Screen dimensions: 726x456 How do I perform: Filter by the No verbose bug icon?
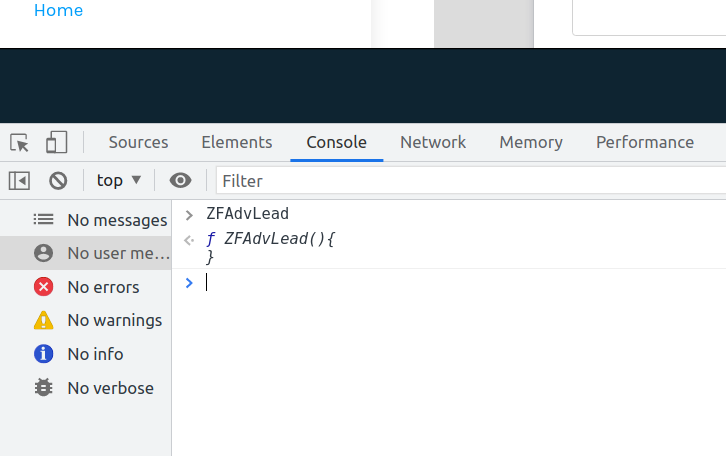pos(43,388)
